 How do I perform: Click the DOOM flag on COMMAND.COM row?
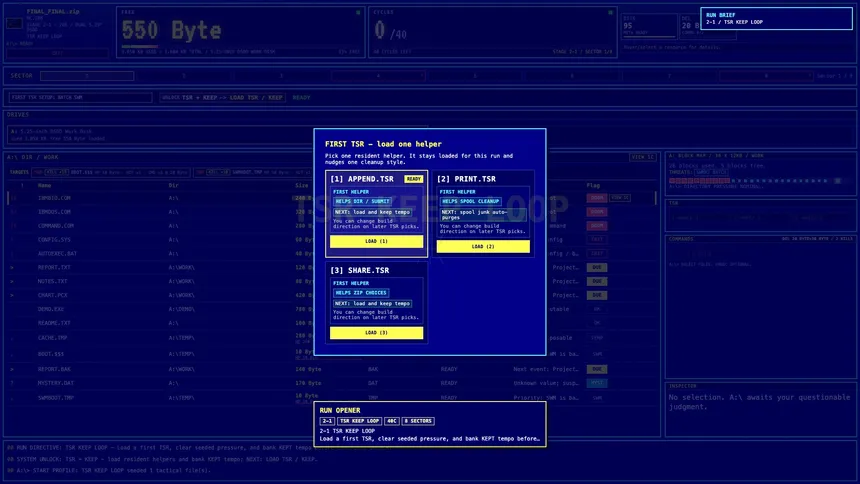pyautogui.click(x=597, y=226)
